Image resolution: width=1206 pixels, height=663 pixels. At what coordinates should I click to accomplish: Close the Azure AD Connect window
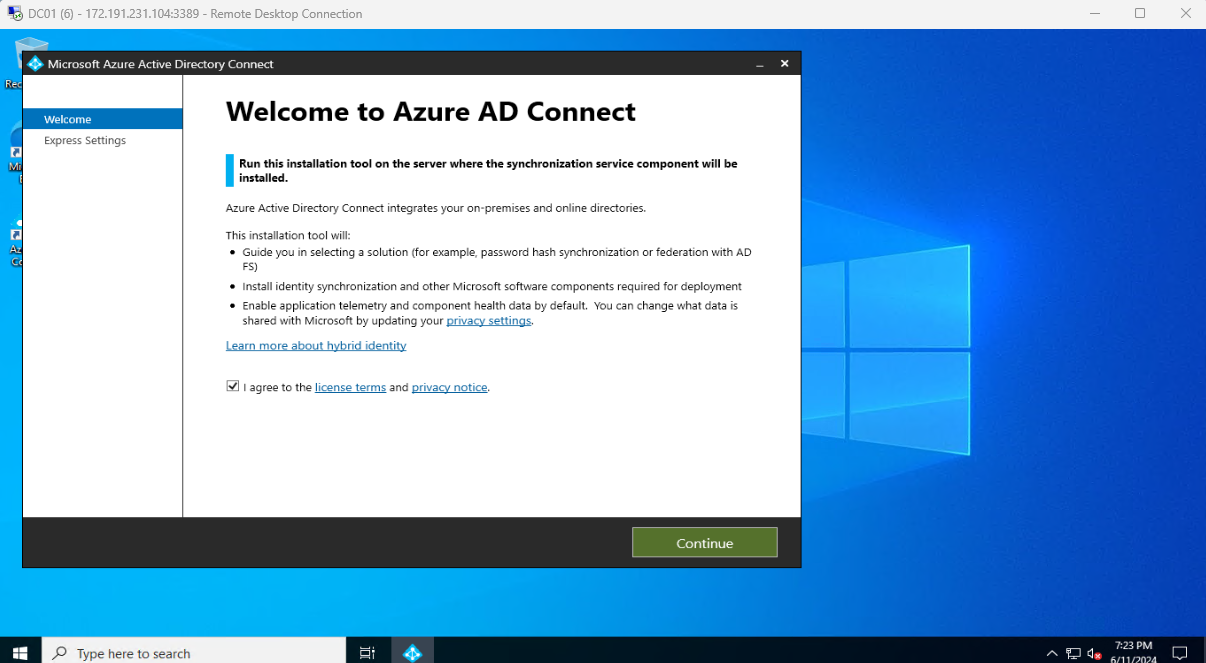pyautogui.click(x=785, y=64)
